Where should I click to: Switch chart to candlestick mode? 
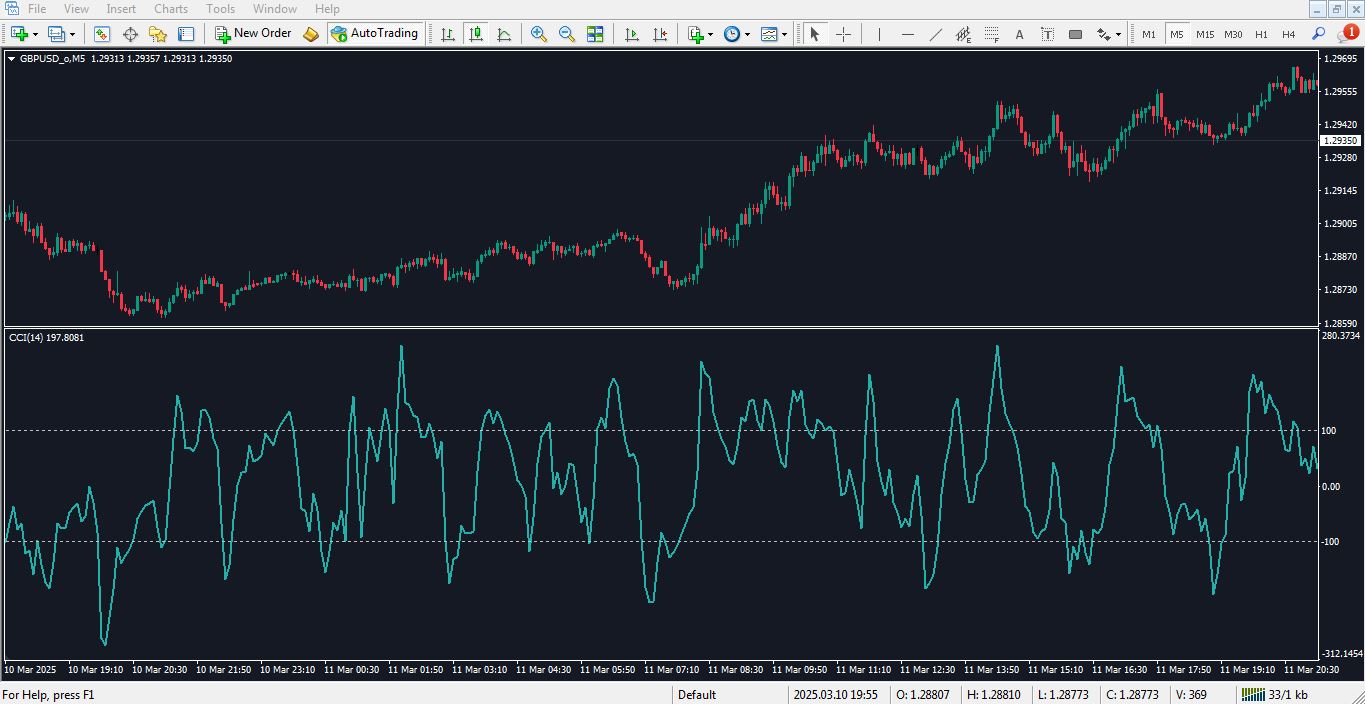[x=476, y=34]
